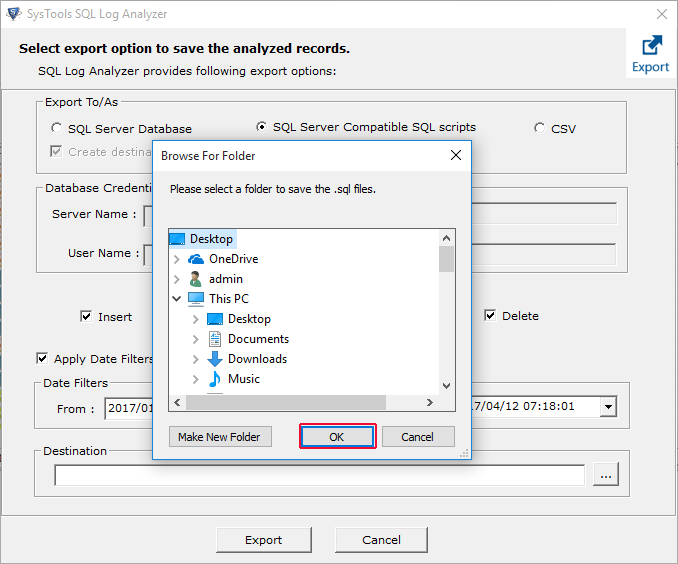Toggle the Insert checkbox
This screenshot has height=564, width=678.
[86, 317]
